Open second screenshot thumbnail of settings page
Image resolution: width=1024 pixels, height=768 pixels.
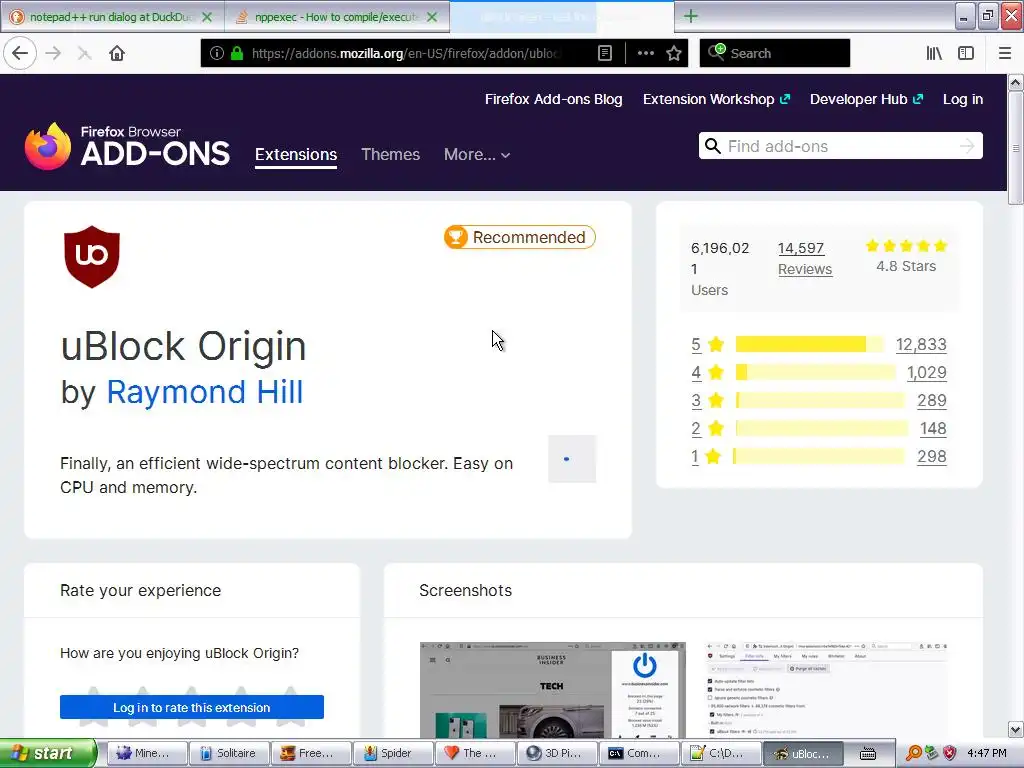(826, 690)
